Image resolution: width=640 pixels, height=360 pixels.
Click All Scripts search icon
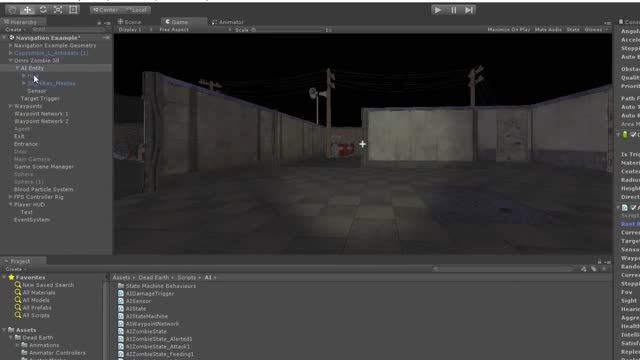[x=18, y=315]
